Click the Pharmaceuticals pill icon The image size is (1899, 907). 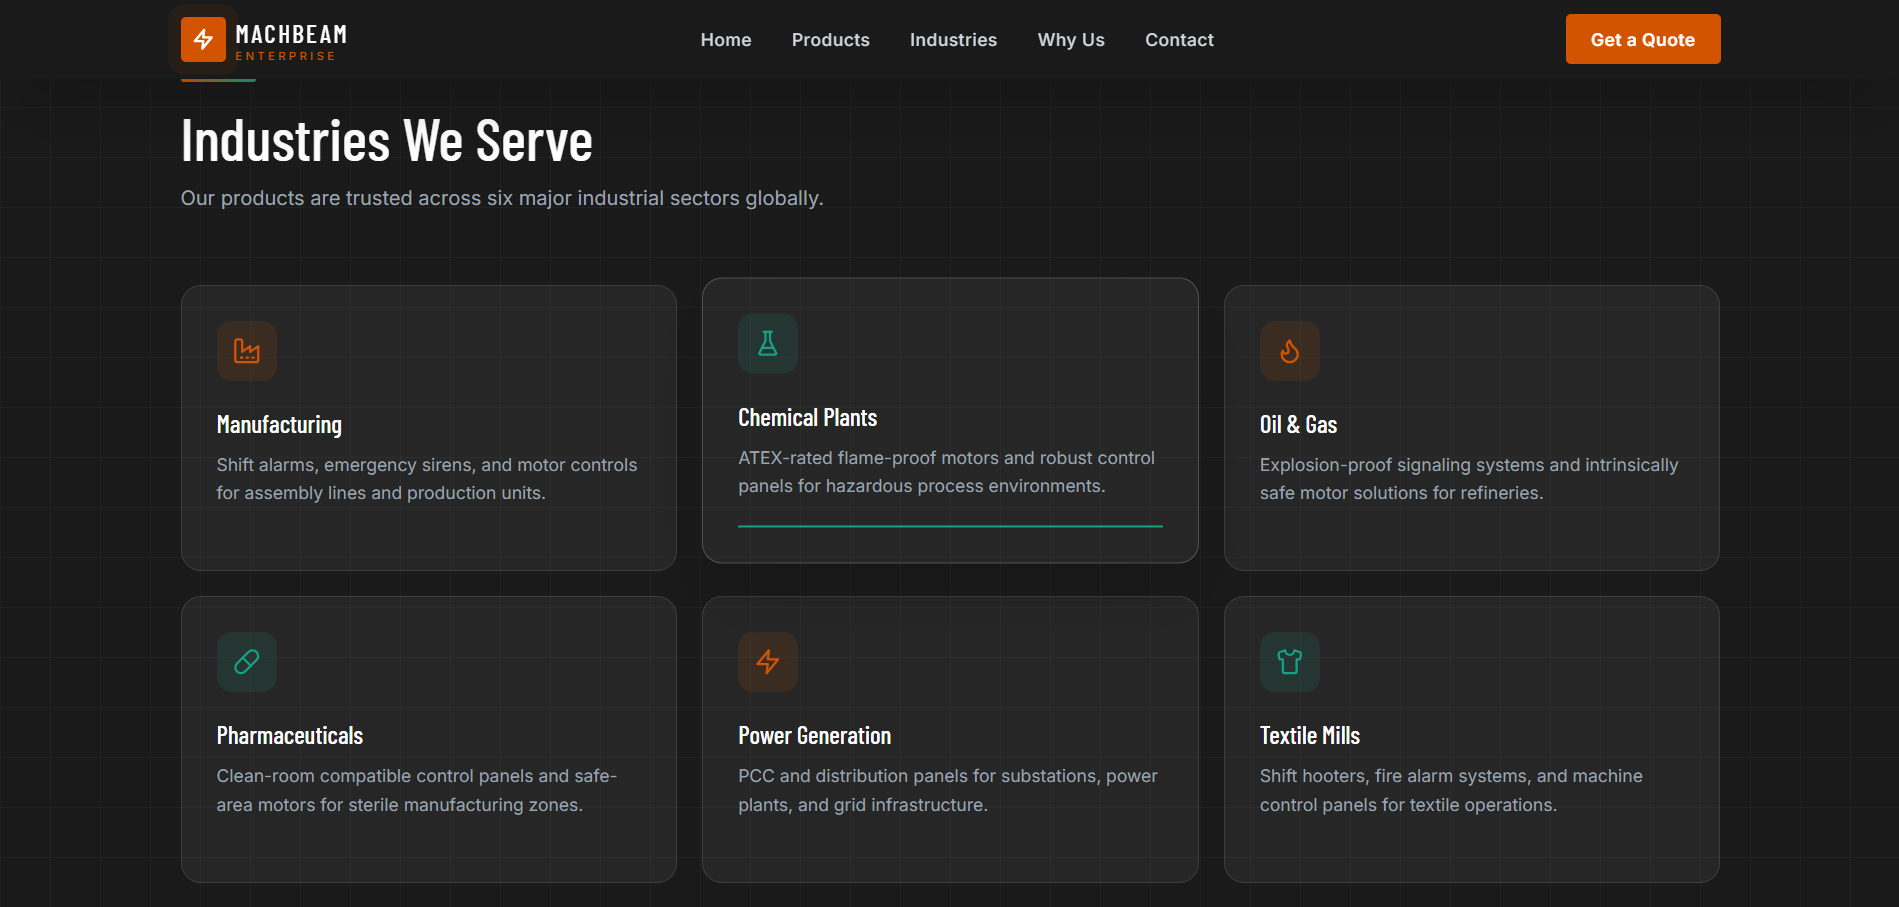[x=247, y=662]
